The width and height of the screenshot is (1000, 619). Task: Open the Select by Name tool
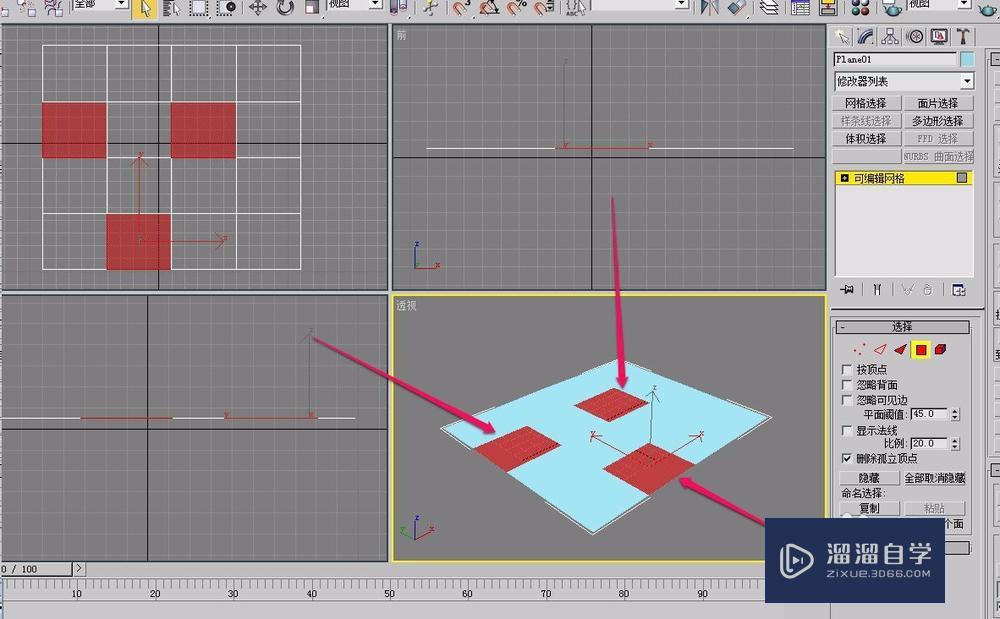[x=172, y=8]
